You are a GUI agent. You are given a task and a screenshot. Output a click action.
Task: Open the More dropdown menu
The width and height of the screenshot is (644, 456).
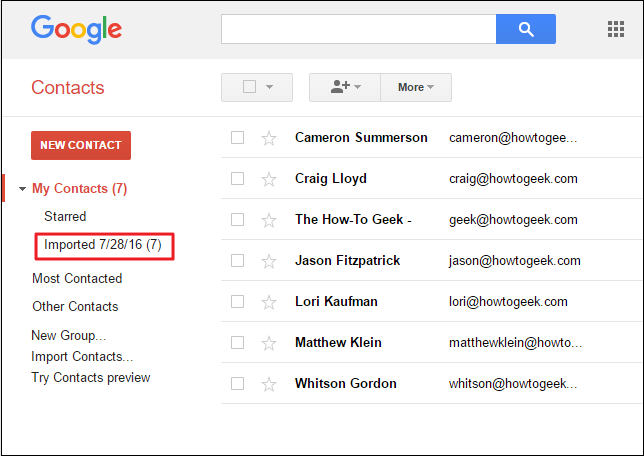coord(416,87)
